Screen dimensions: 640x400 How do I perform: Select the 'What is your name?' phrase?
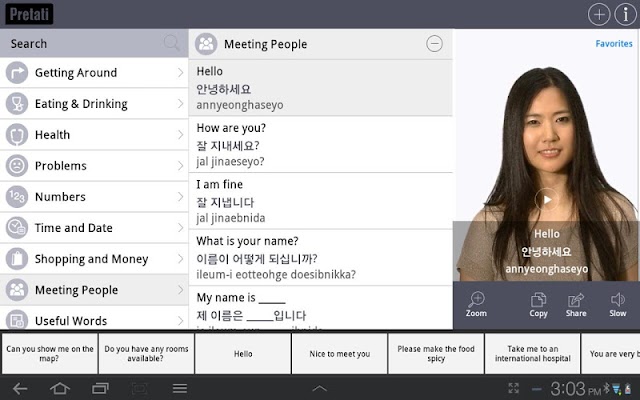pyautogui.click(x=320, y=257)
